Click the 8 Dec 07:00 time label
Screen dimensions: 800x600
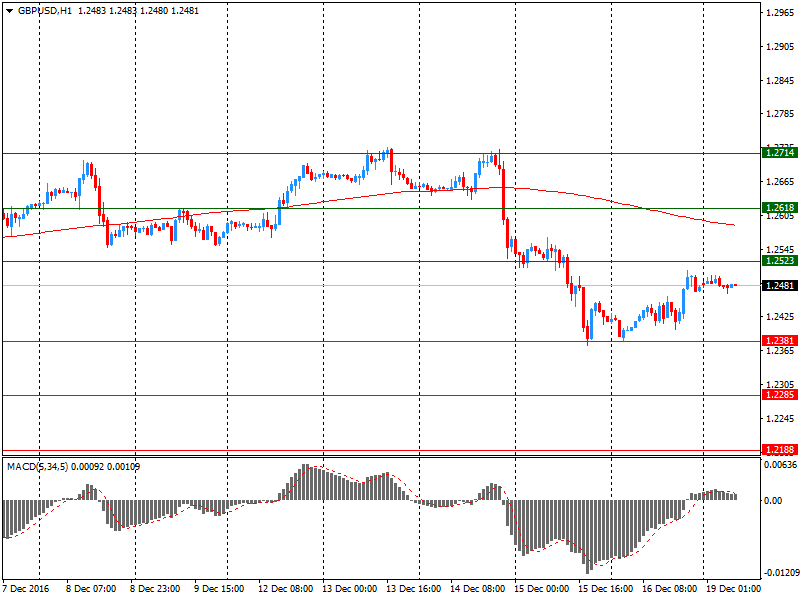click(x=91, y=589)
